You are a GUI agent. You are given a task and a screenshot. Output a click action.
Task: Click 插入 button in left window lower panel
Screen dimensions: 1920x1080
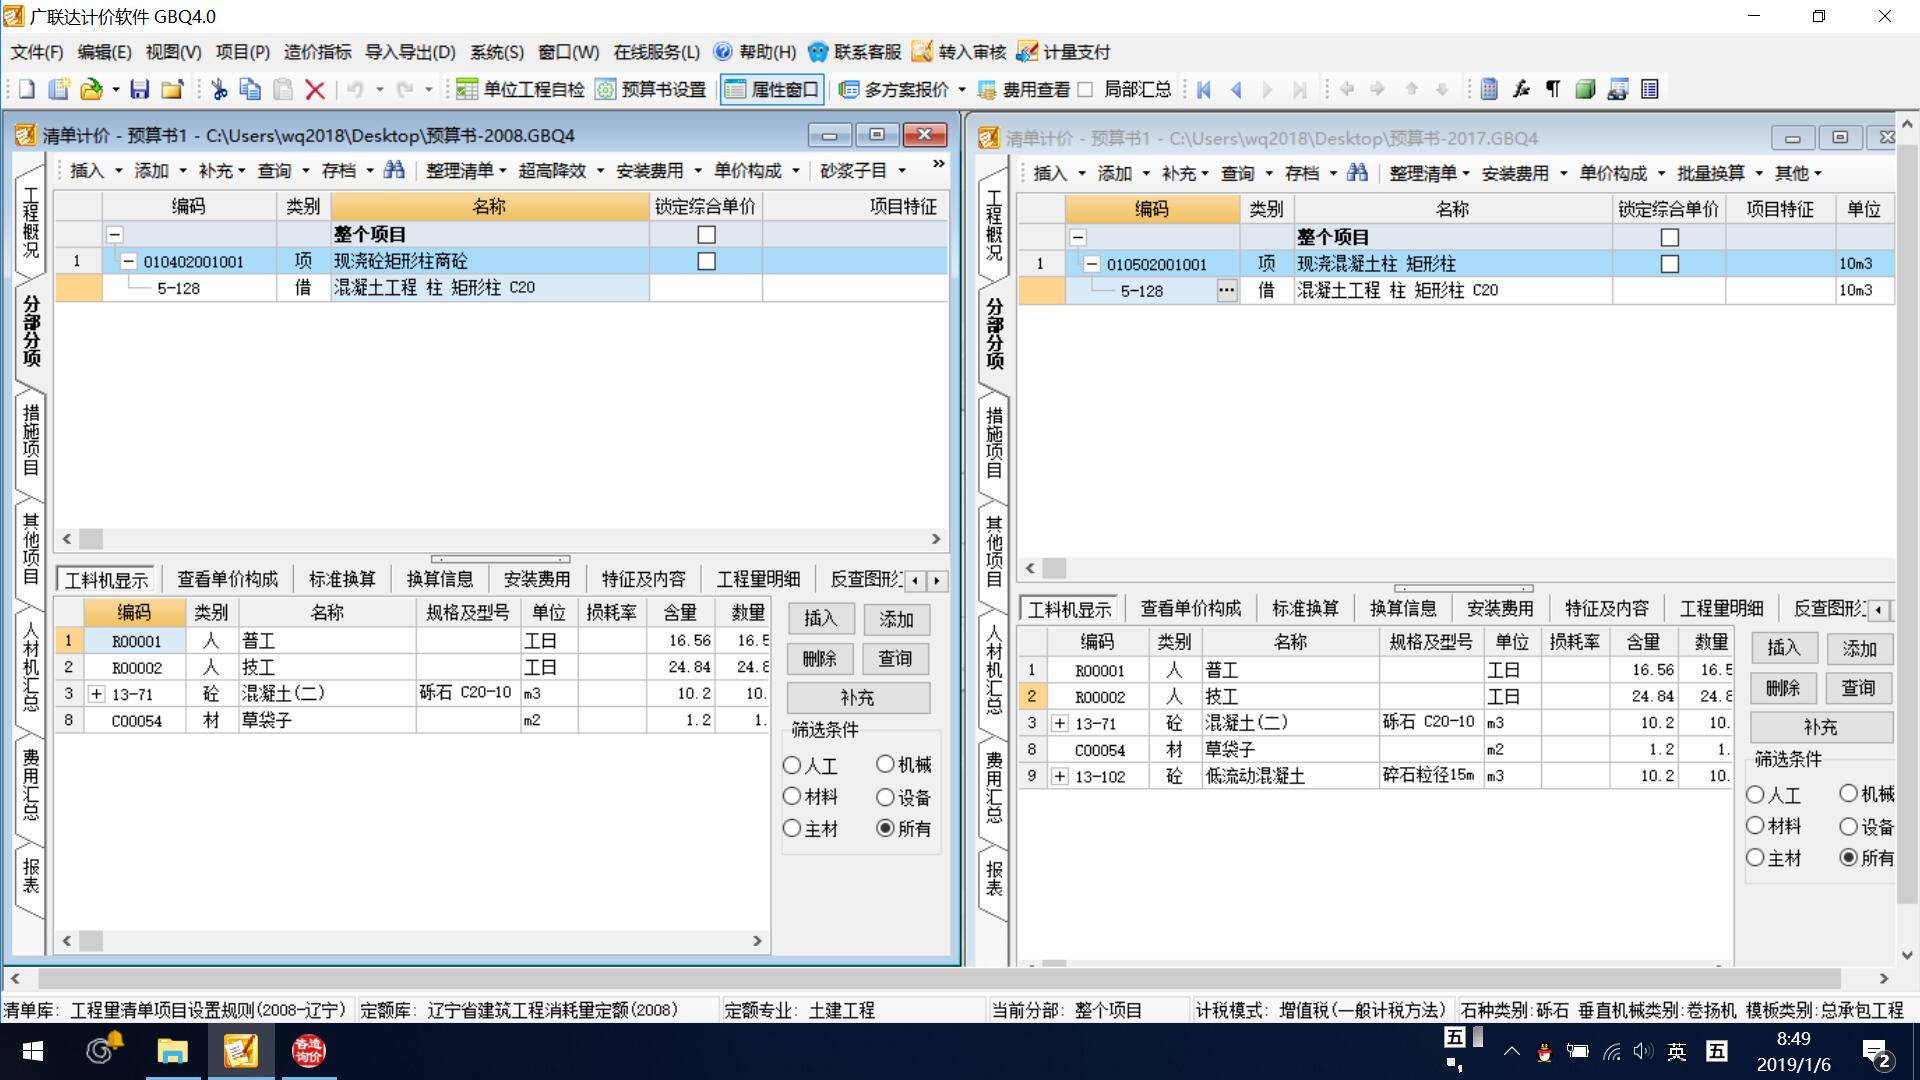pos(820,619)
